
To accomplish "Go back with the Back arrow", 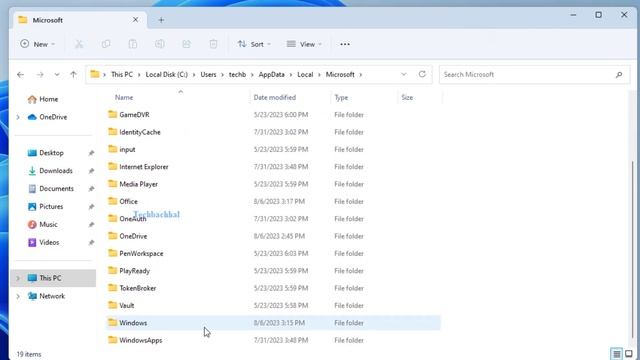I will click(x=20, y=75).
